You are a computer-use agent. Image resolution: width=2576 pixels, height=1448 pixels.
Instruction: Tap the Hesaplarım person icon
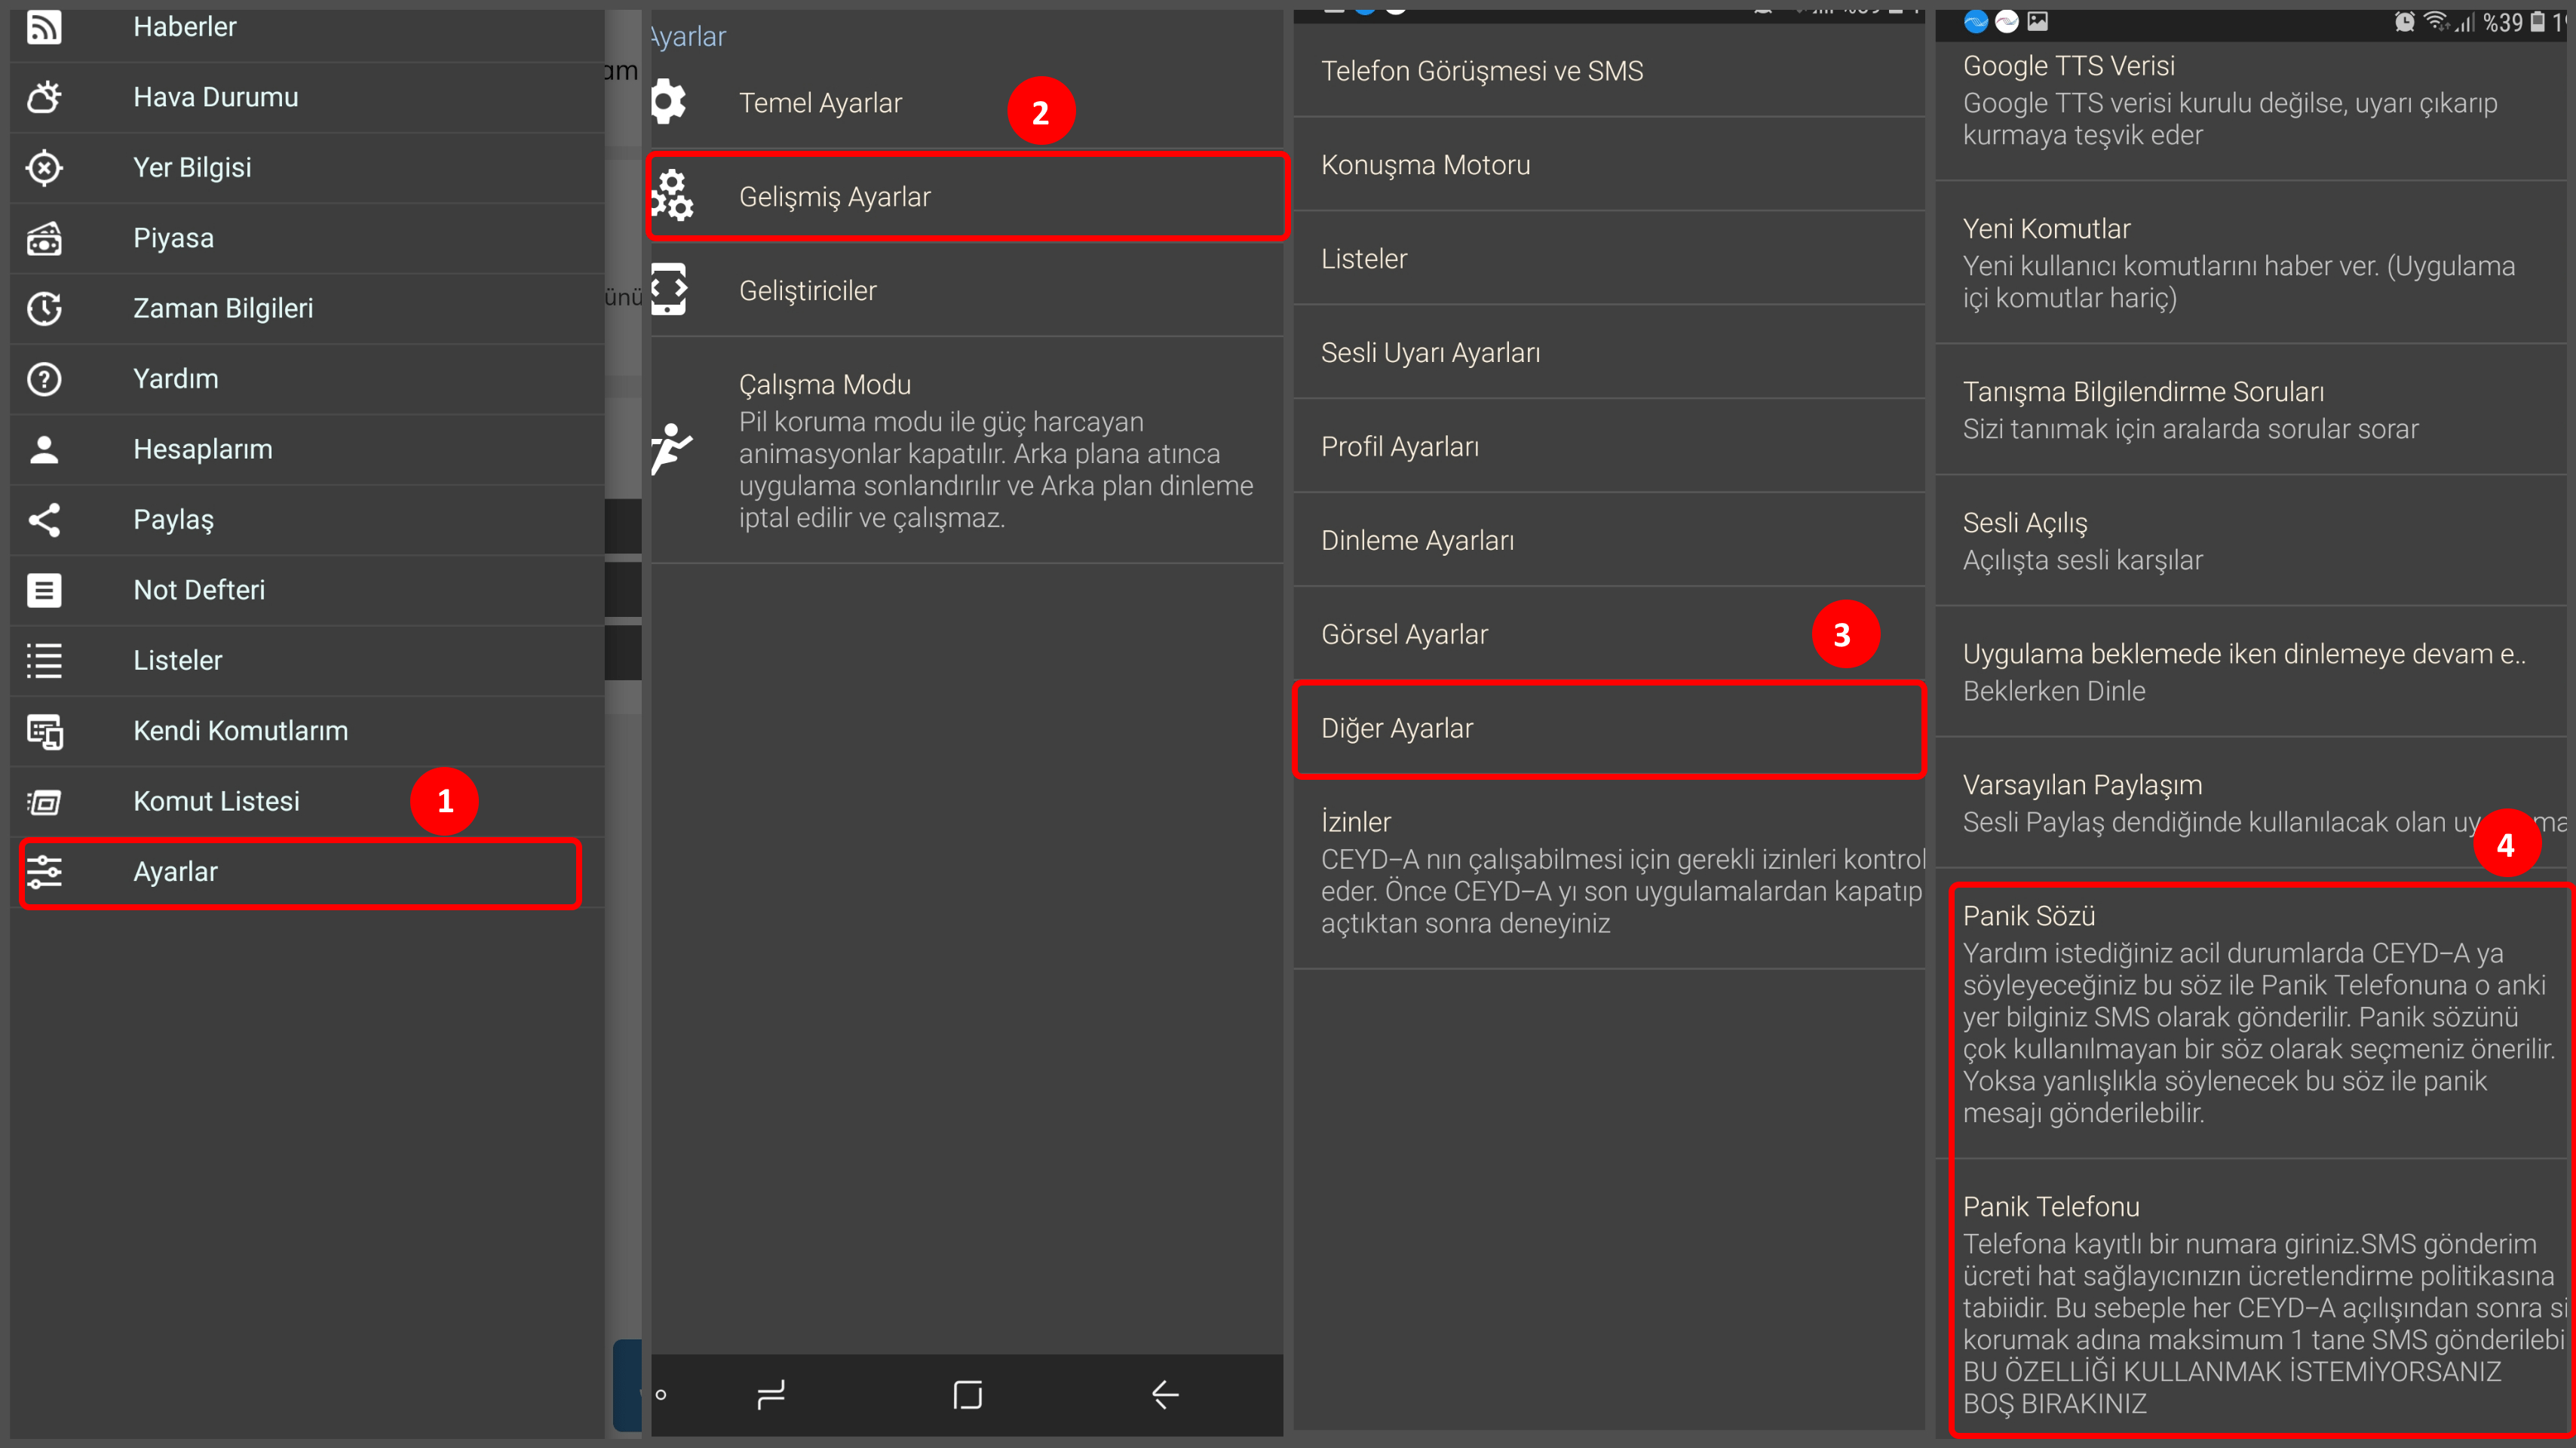point(44,449)
